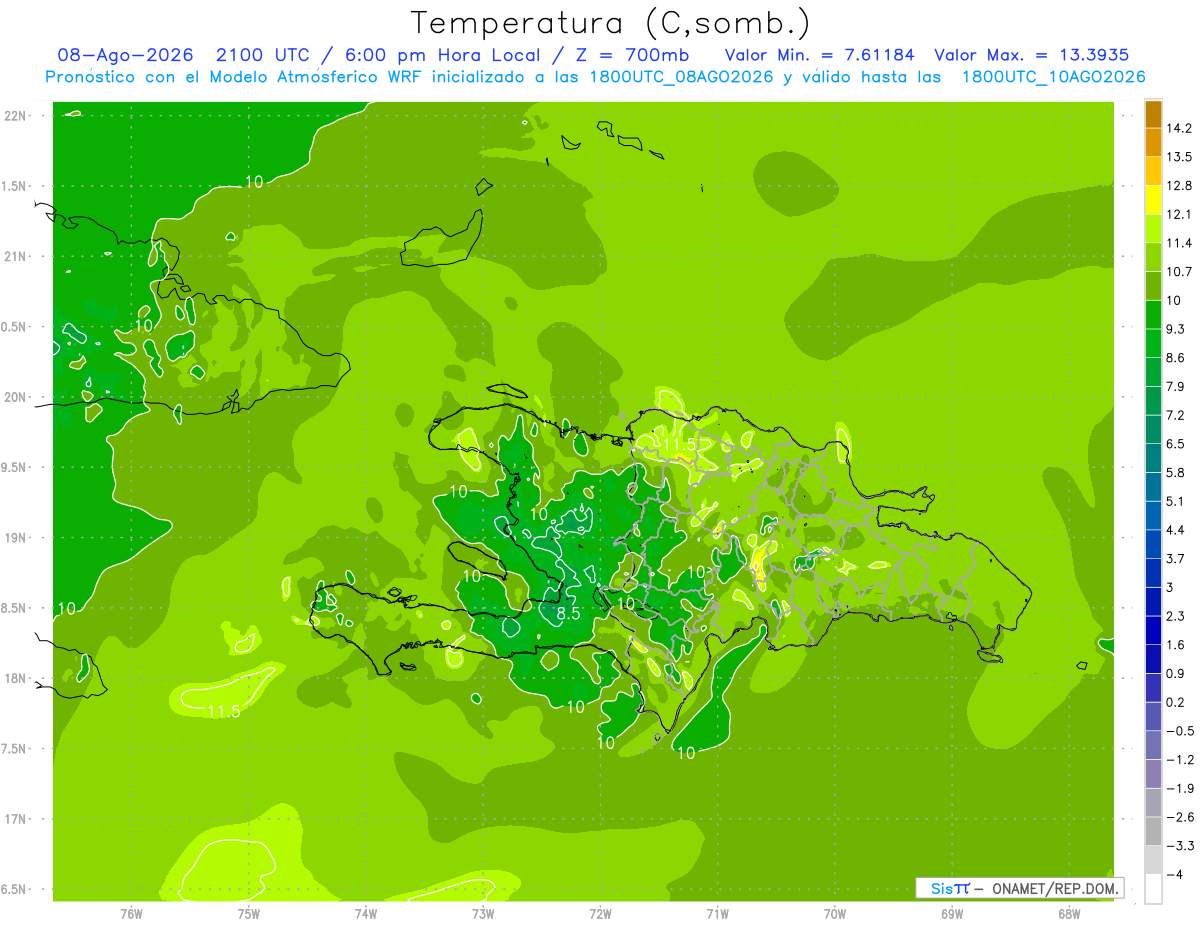Click the 2.3 value on the color scale
The height and width of the screenshot is (927, 1200).
point(1176,616)
